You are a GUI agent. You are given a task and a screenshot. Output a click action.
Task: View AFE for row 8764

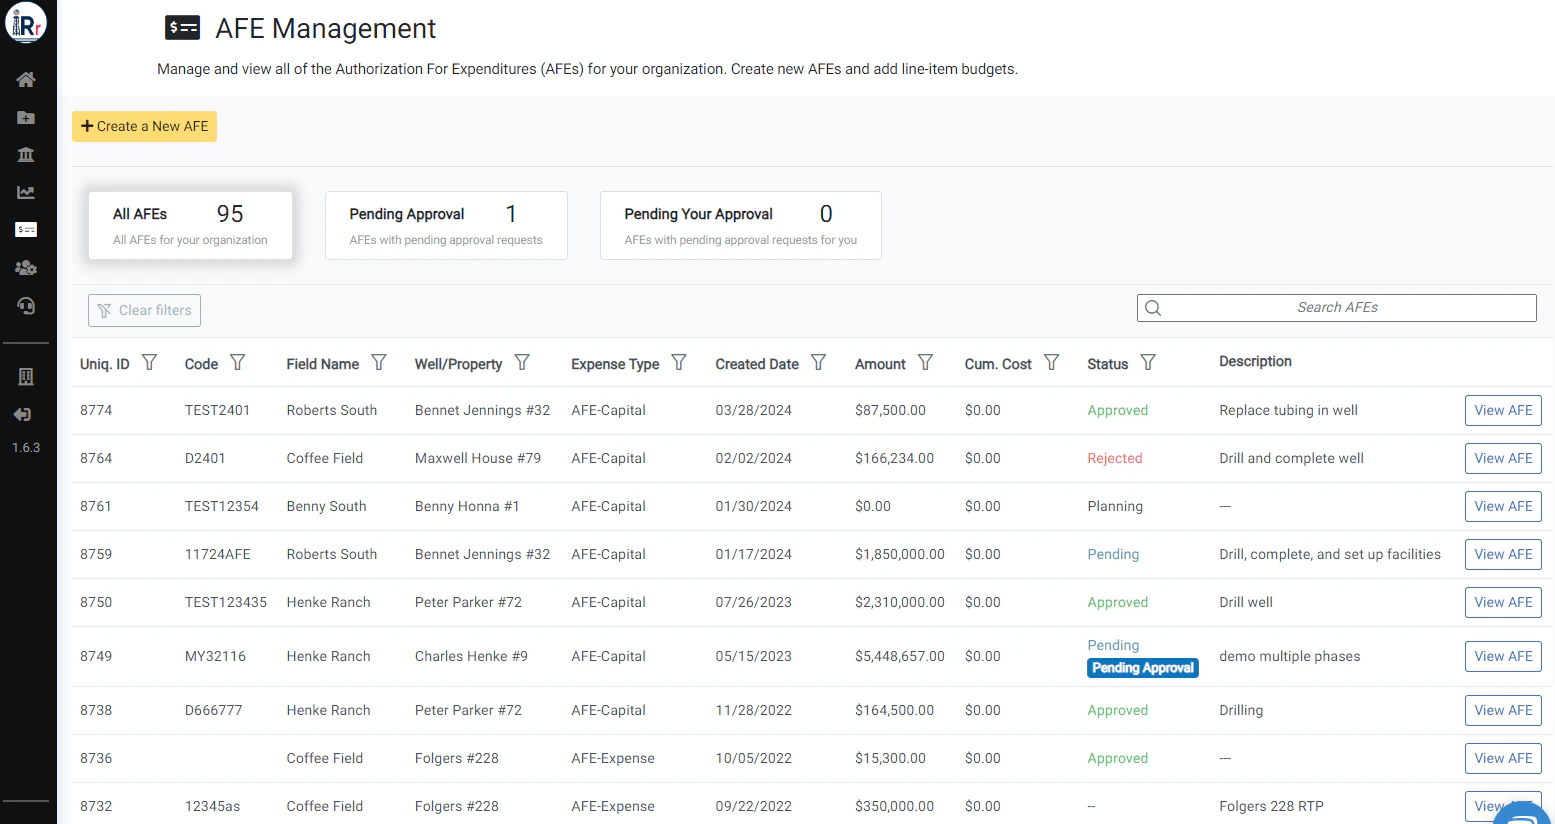click(1503, 458)
